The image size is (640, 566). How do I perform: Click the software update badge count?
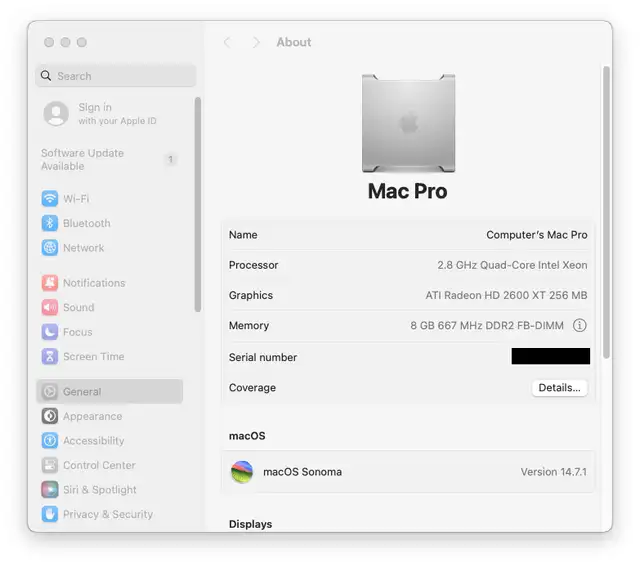171,159
